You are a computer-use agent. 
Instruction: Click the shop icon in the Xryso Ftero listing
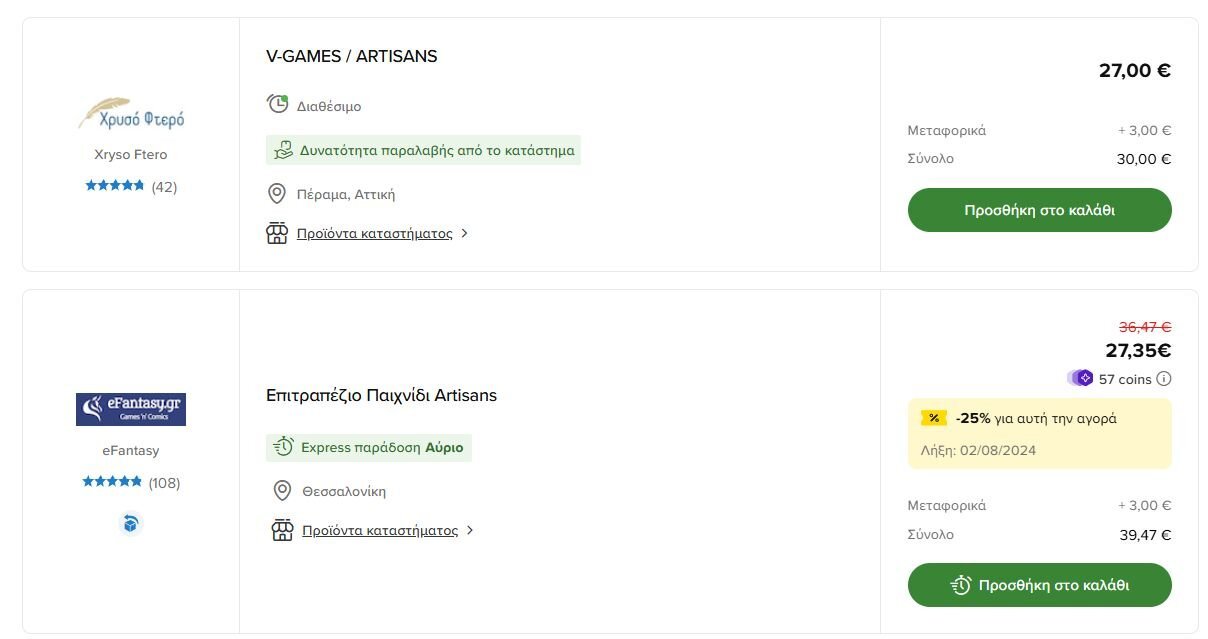(x=277, y=233)
